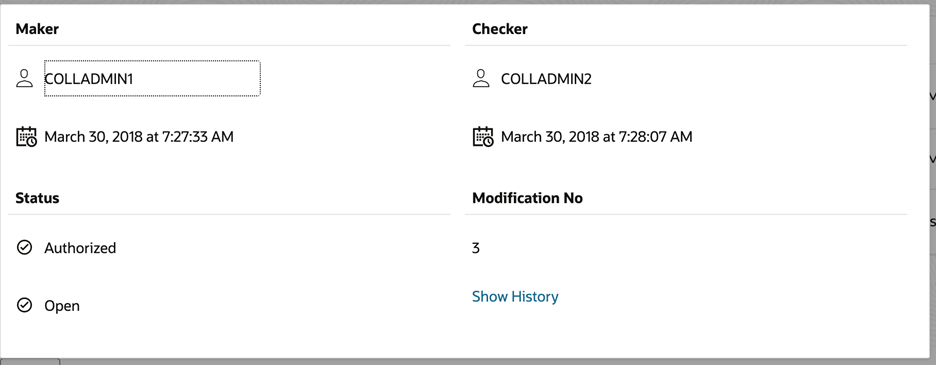Click the Open checkmark circle icon
This screenshot has height=365, width=936.
click(24, 305)
